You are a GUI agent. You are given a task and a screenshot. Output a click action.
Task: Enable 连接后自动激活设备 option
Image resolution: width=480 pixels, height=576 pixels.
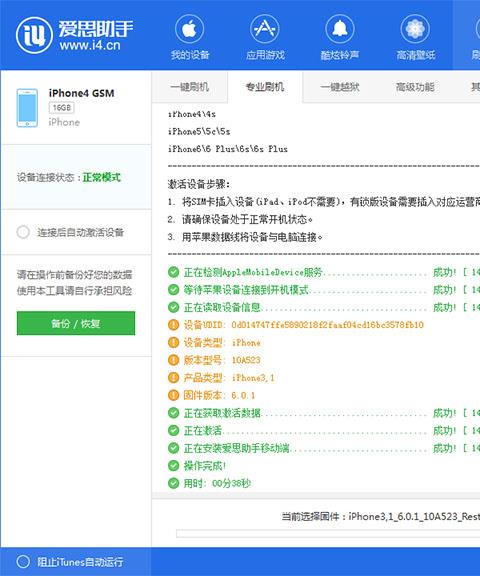click(23, 232)
